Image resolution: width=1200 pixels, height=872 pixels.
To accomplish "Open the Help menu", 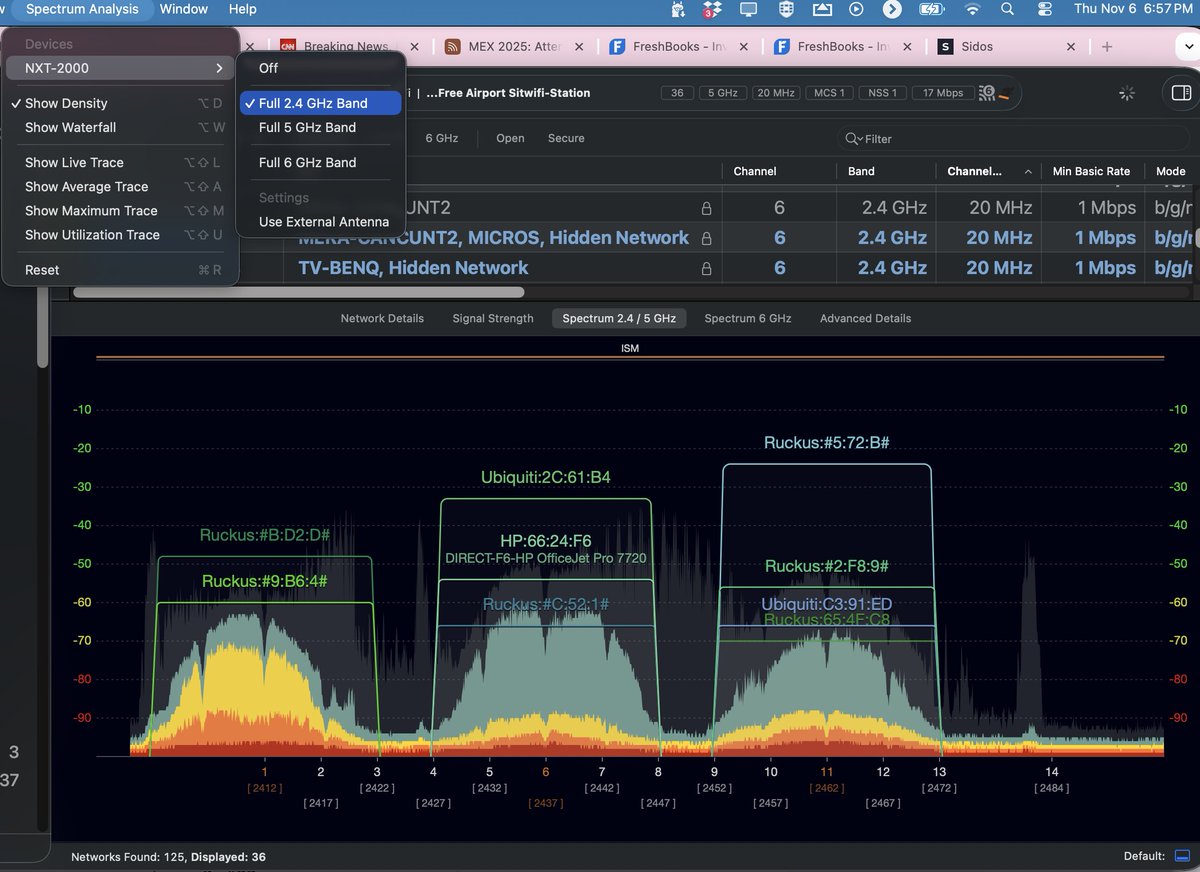I will click(242, 9).
